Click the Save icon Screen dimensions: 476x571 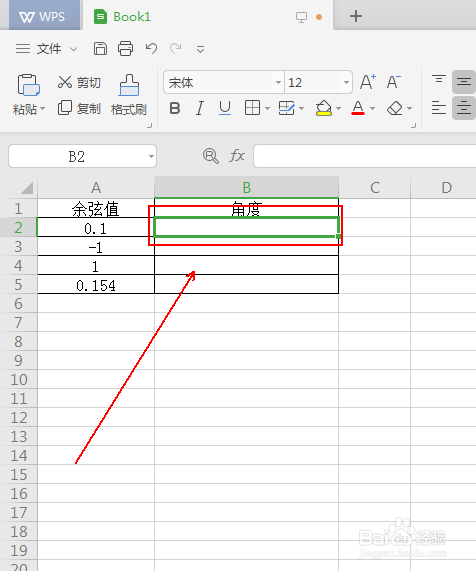tap(101, 48)
